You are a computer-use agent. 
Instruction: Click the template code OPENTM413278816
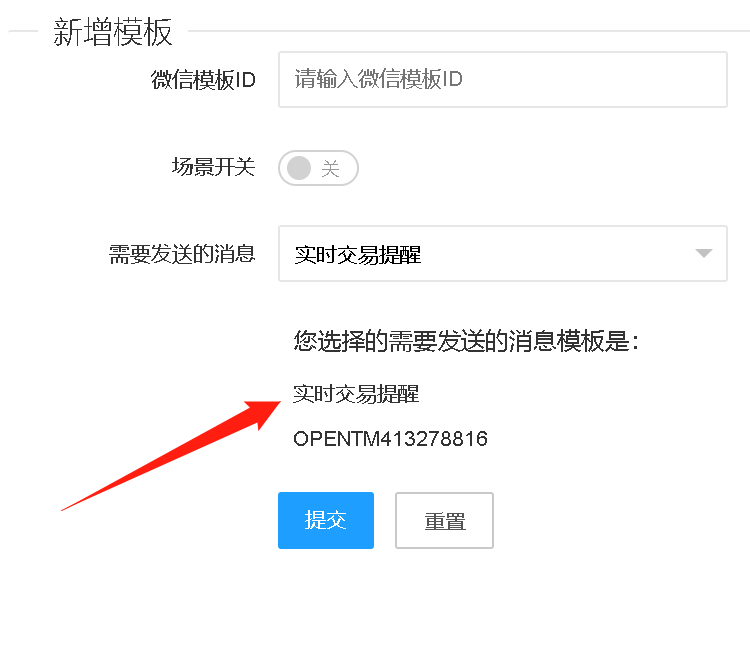coord(390,438)
